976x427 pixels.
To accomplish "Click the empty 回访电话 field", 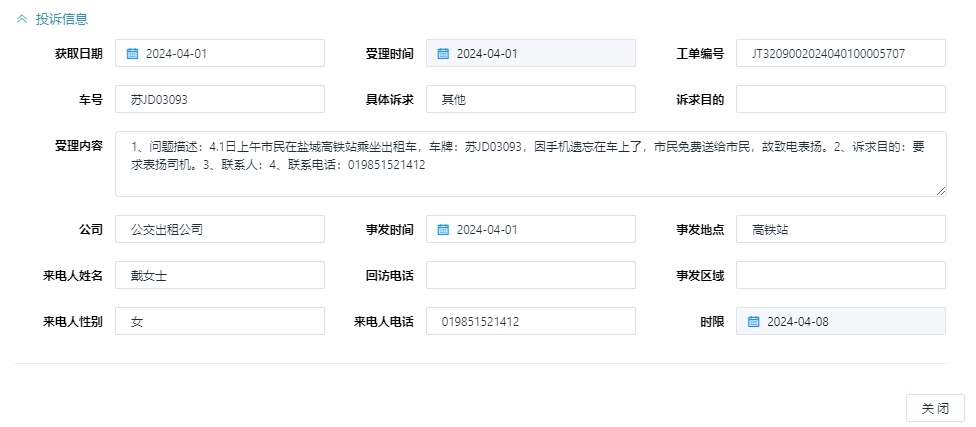I will point(530,276).
